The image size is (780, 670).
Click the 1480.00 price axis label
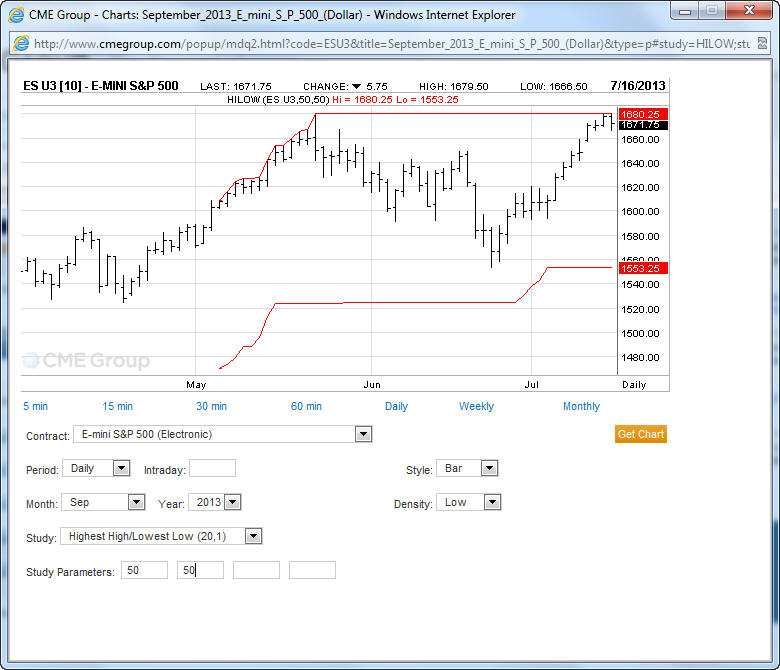point(640,358)
